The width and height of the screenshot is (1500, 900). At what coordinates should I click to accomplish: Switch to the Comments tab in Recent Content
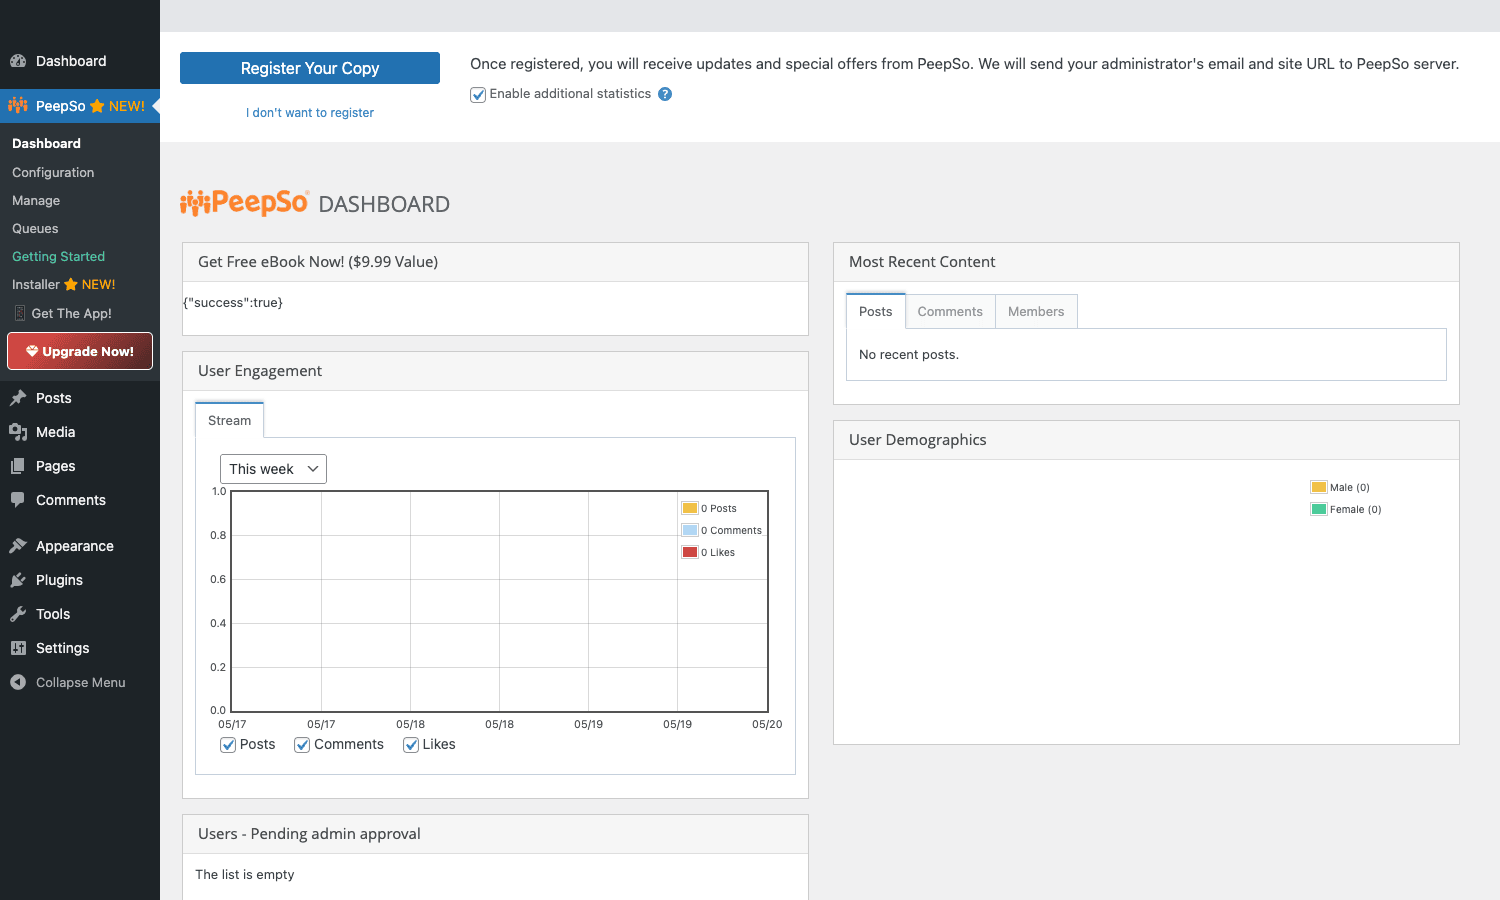950,311
